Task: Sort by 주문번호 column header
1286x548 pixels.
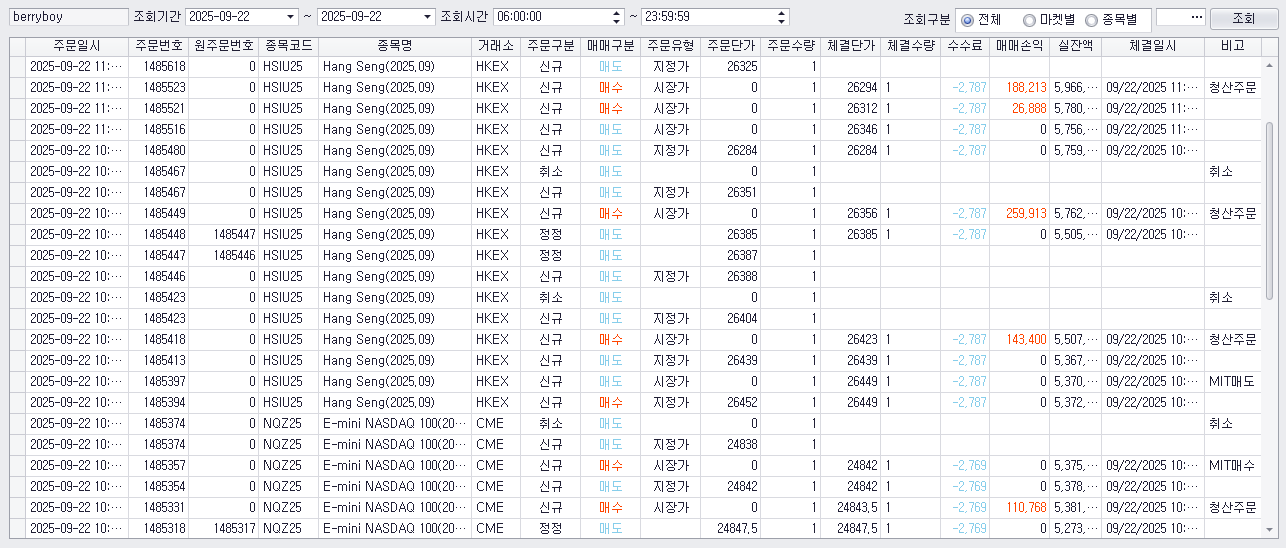Action: pyautogui.click(x=158, y=46)
